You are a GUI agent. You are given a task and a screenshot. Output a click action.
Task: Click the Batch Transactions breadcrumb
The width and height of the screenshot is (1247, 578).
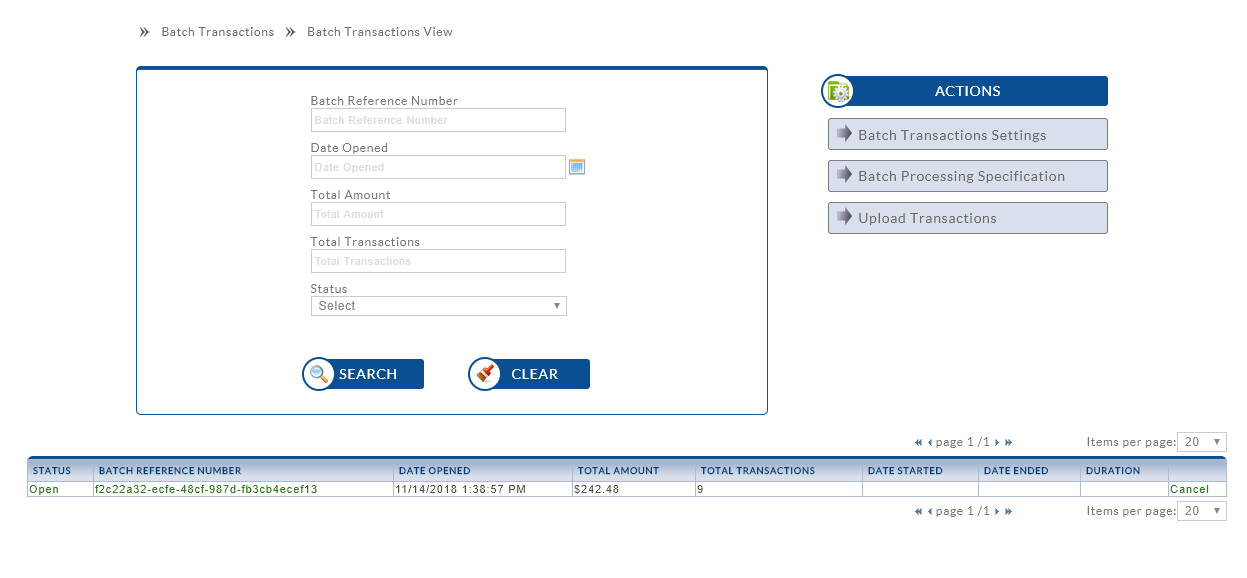[217, 32]
